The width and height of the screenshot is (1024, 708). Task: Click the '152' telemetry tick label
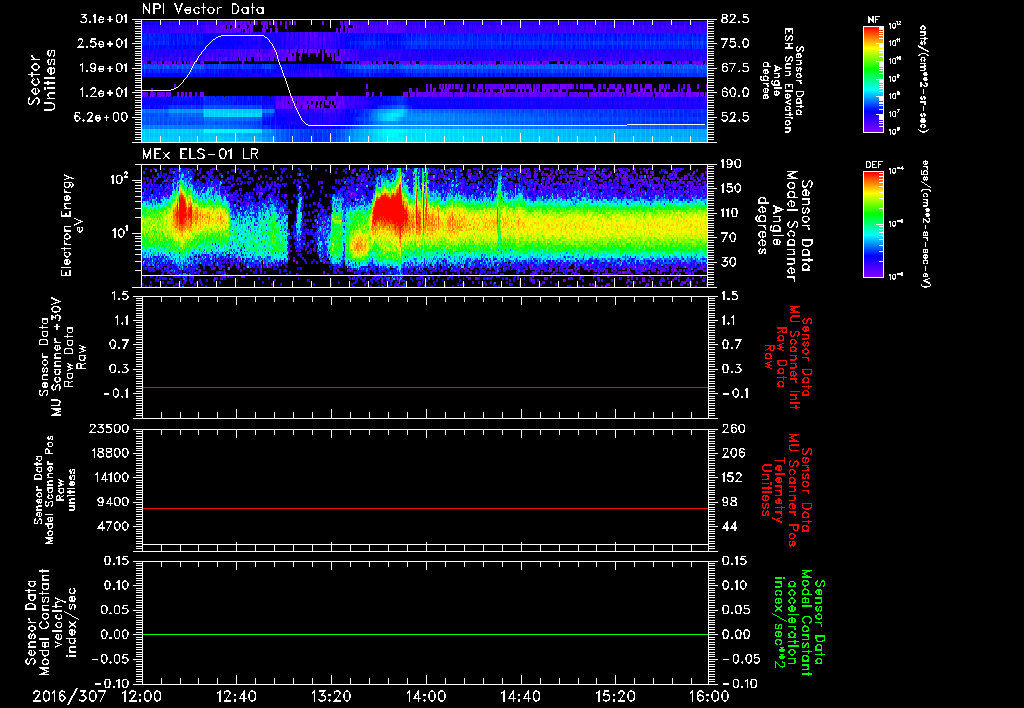pyautogui.click(x=732, y=477)
